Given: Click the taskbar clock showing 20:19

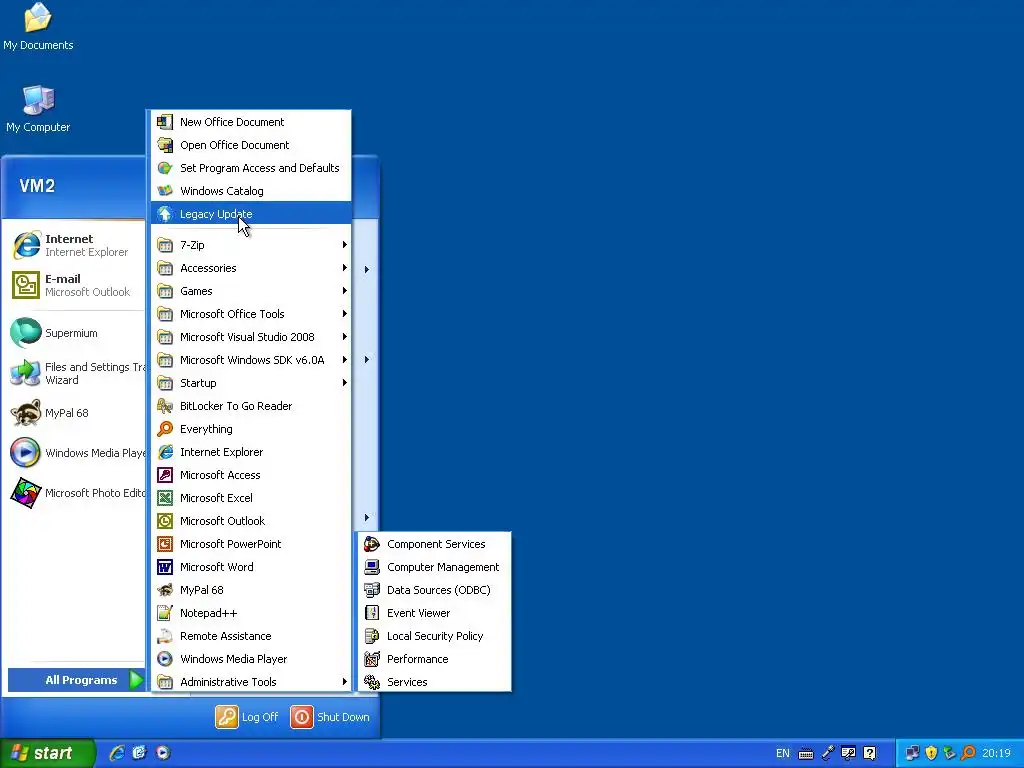Looking at the screenshot, I should click(x=996, y=753).
